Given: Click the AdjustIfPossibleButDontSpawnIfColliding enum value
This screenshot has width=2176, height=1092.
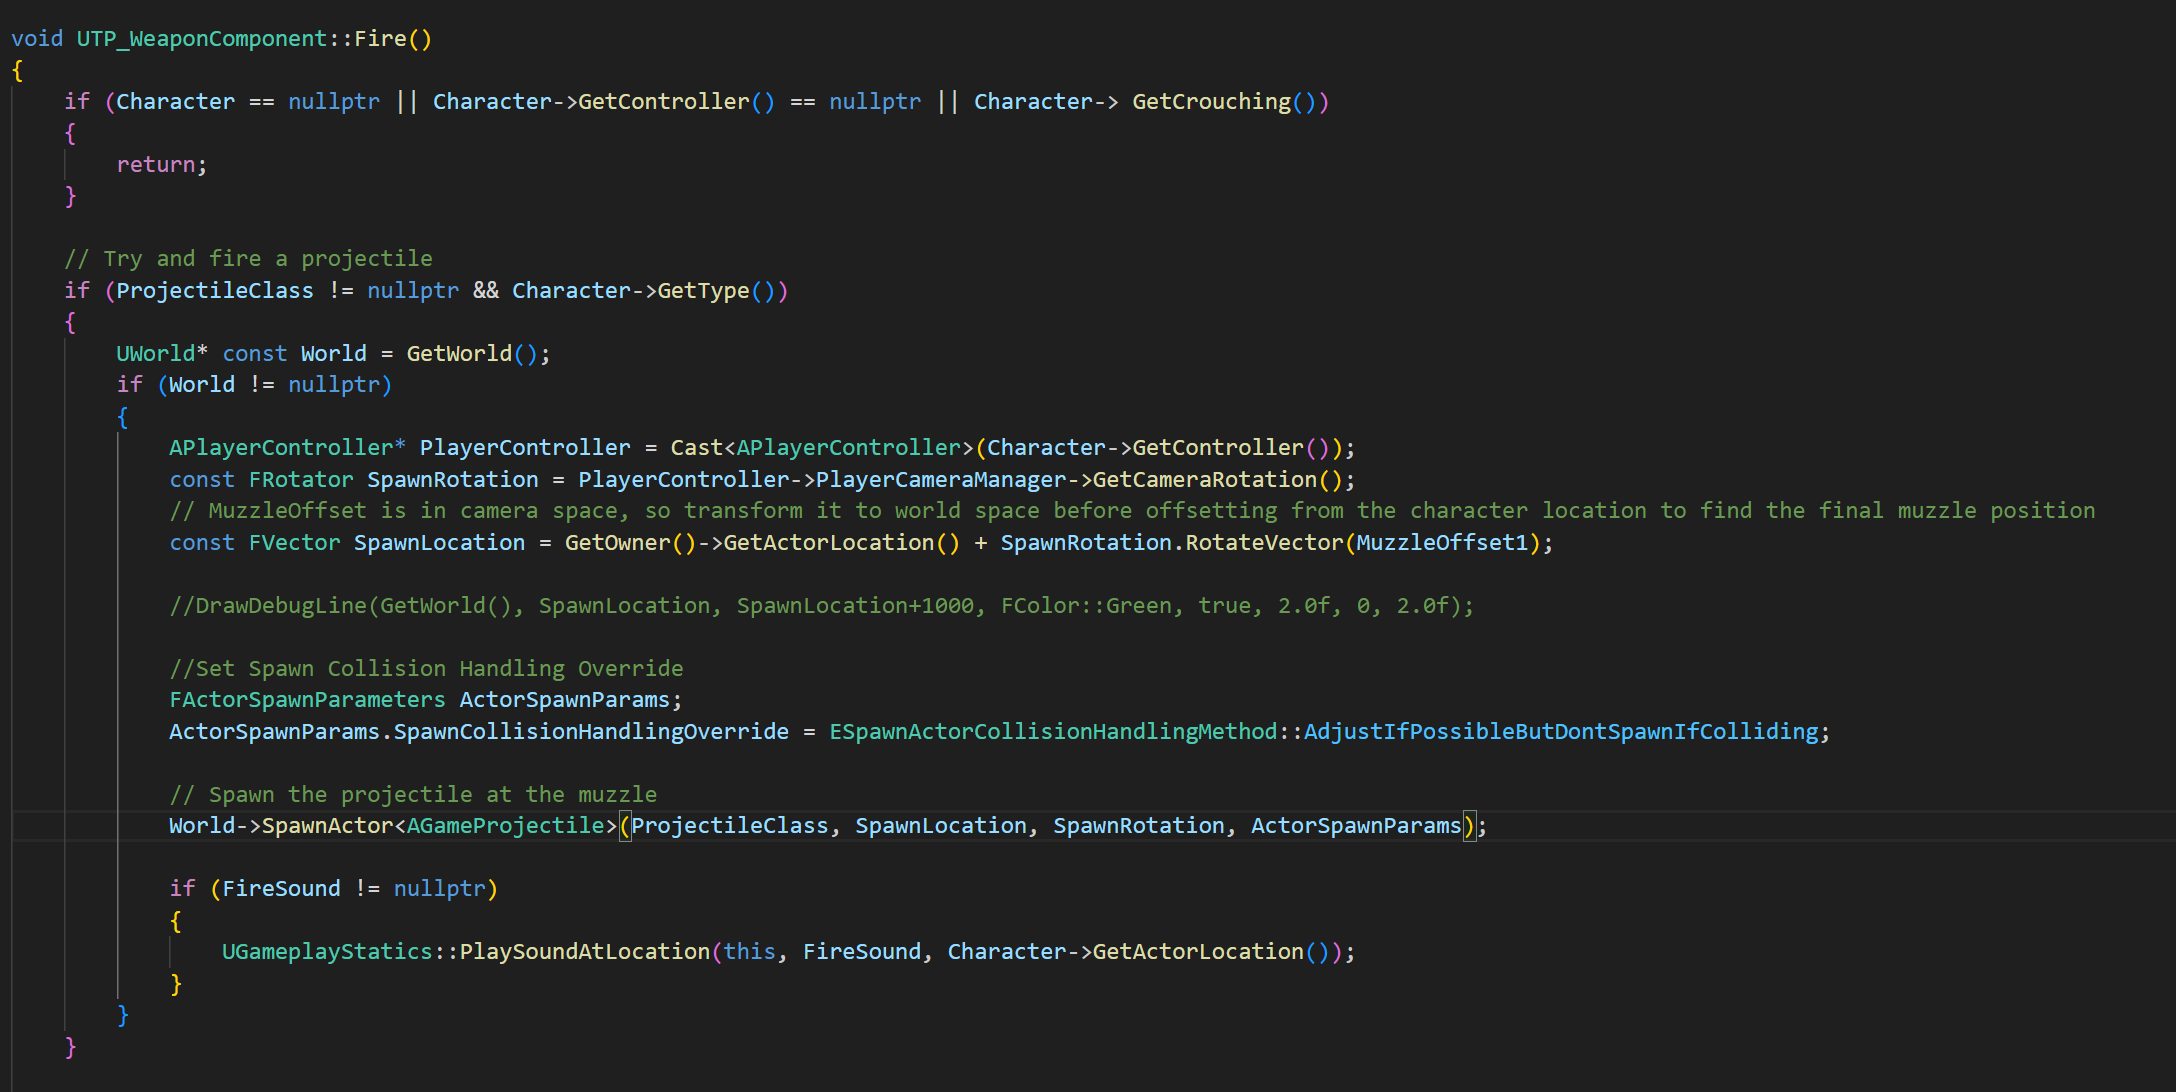Looking at the screenshot, I should pos(1560,732).
